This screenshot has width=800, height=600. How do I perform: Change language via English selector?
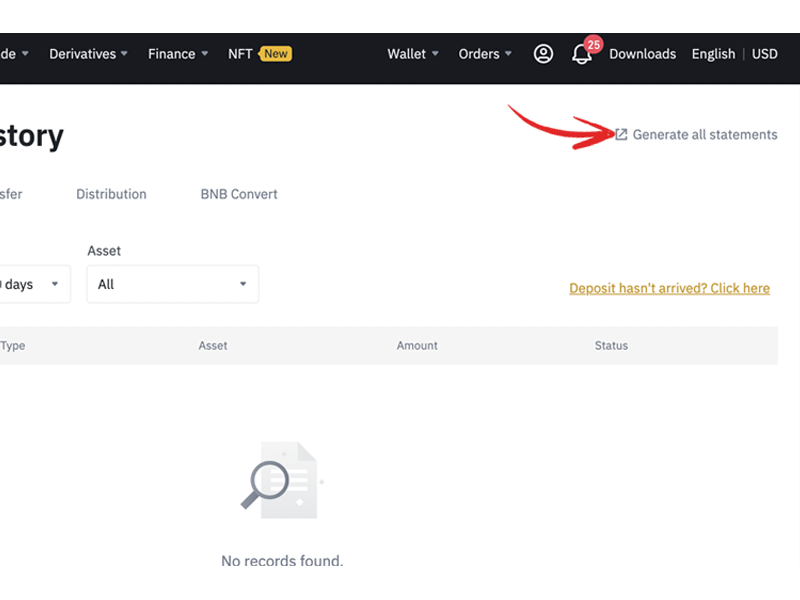[x=713, y=54]
